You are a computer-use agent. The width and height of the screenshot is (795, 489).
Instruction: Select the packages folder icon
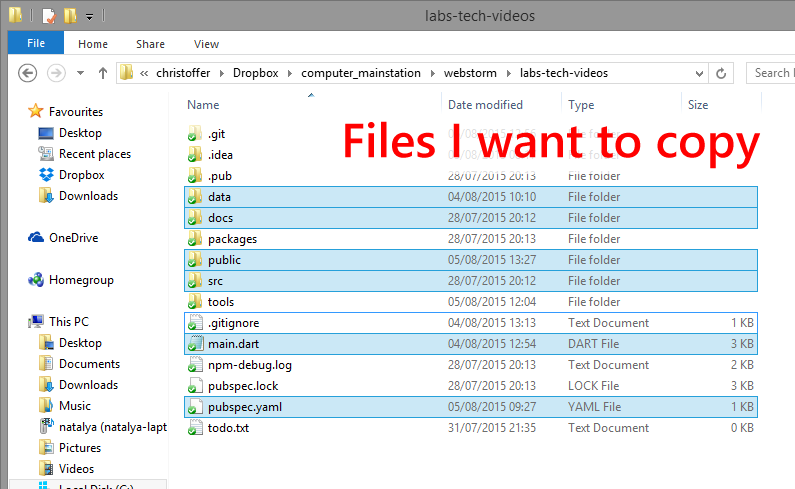pos(195,239)
